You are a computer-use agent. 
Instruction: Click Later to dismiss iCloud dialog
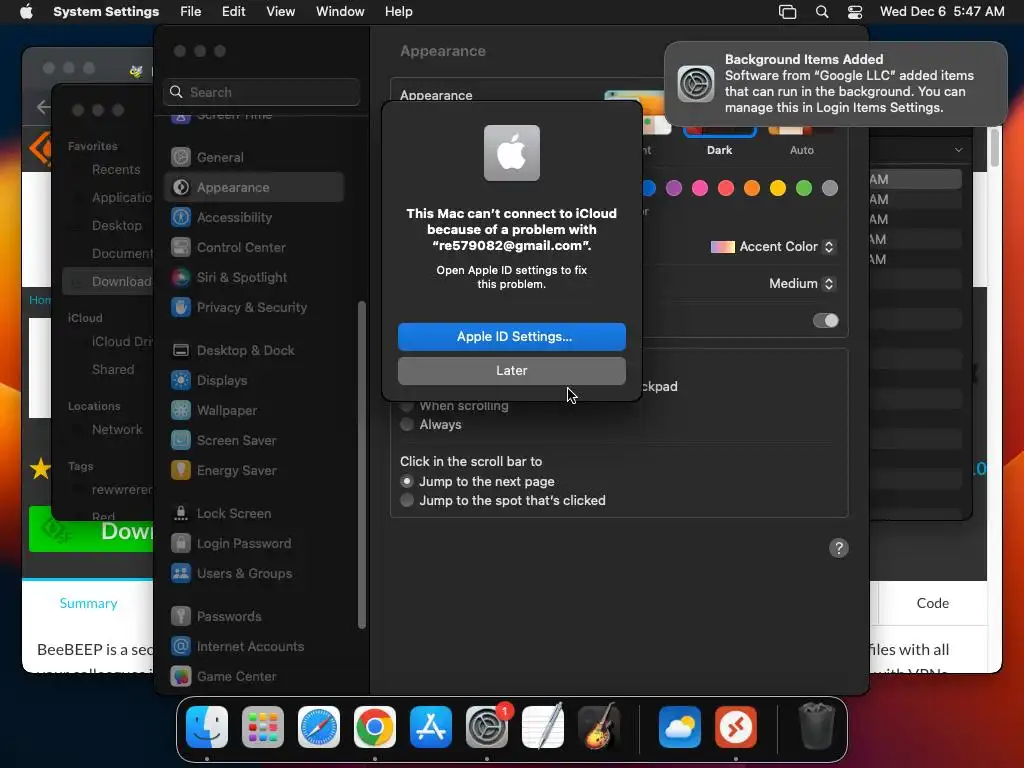pyautogui.click(x=511, y=371)
